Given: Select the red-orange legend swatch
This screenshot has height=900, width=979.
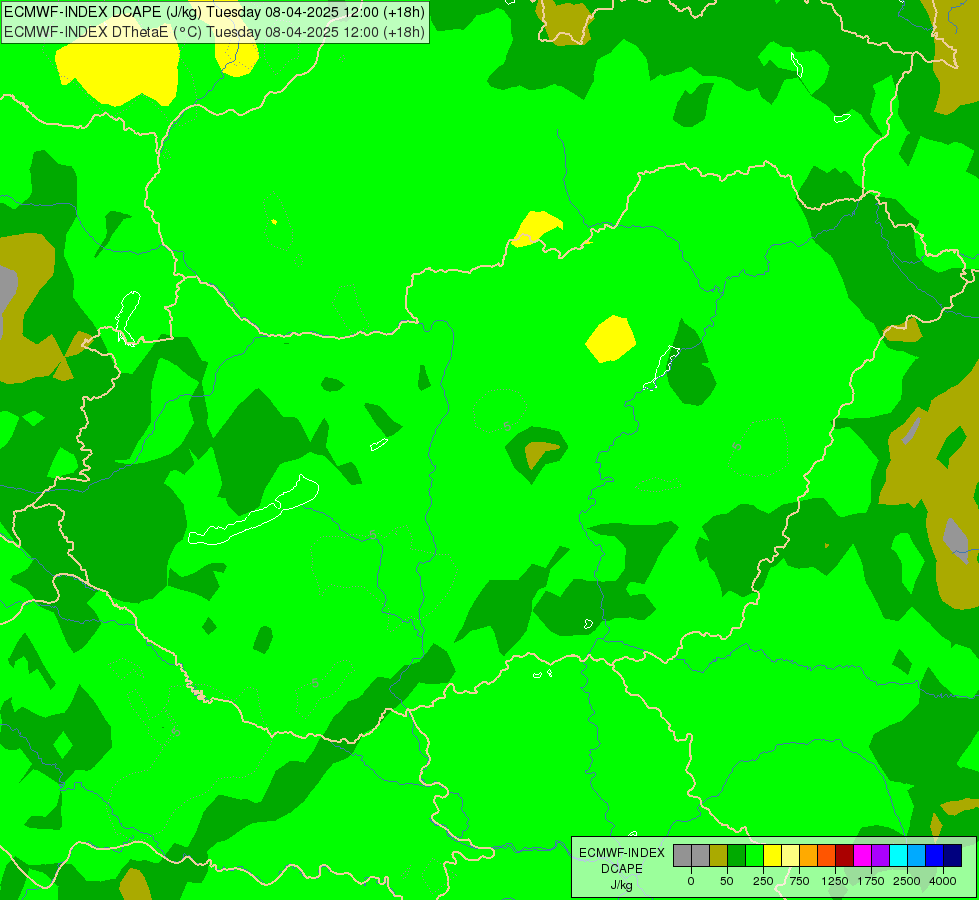Looking at the screenshot, I should [x=827, y=856].
